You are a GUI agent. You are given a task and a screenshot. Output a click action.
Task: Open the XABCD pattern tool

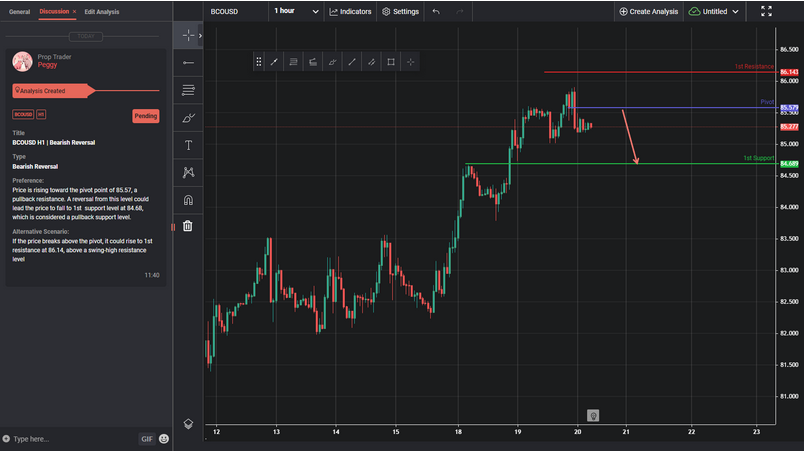[188, 173]
